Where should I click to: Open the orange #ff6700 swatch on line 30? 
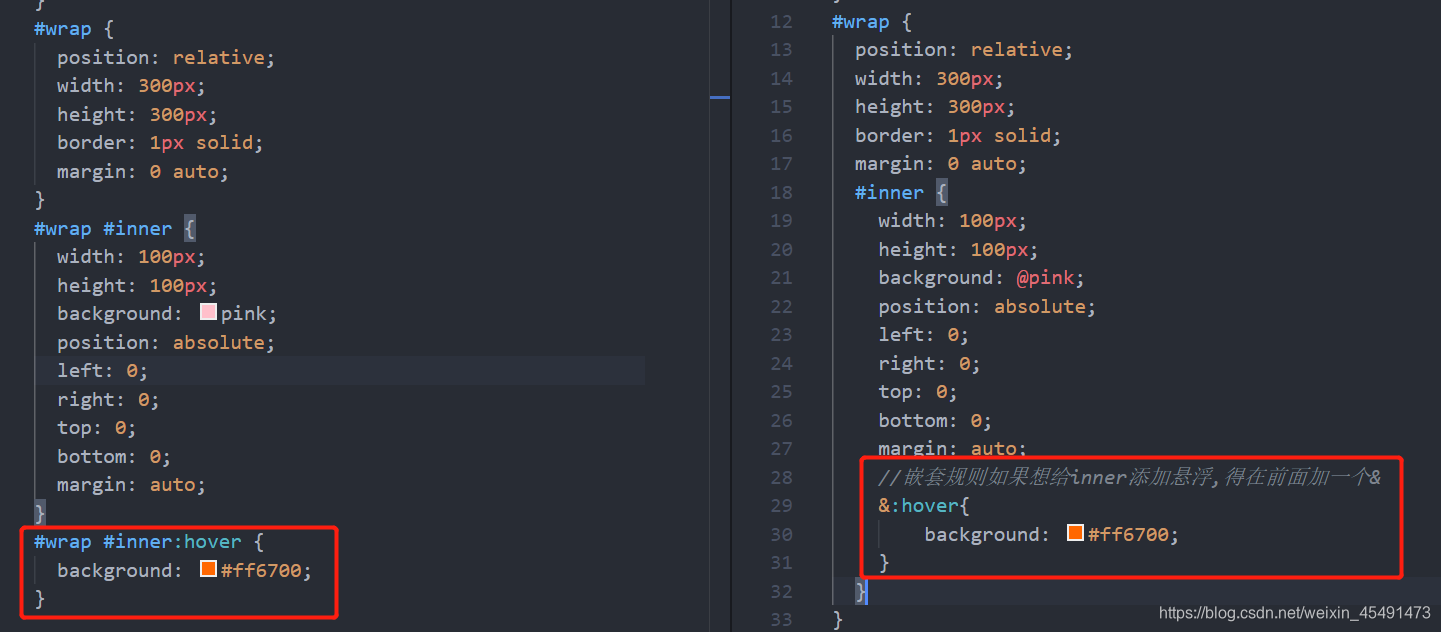click(1076, 533)
